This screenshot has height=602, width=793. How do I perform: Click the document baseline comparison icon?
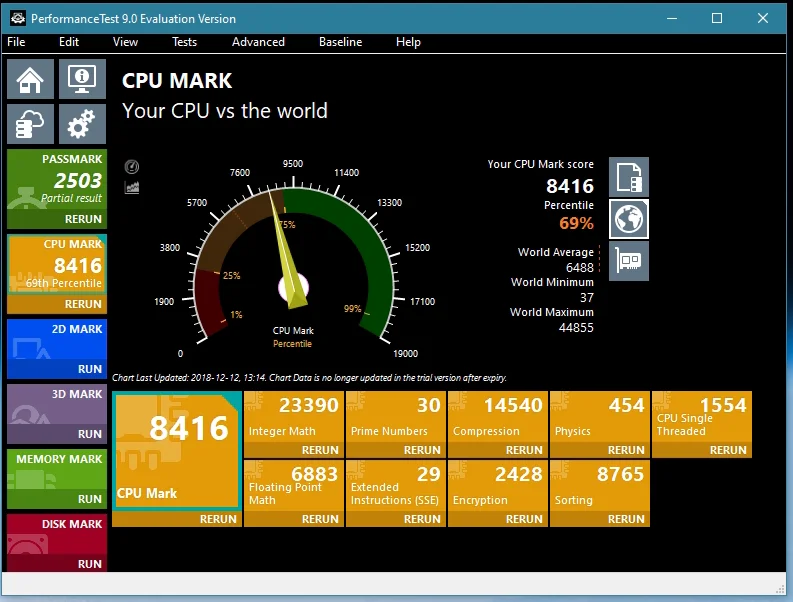[629, 177]
